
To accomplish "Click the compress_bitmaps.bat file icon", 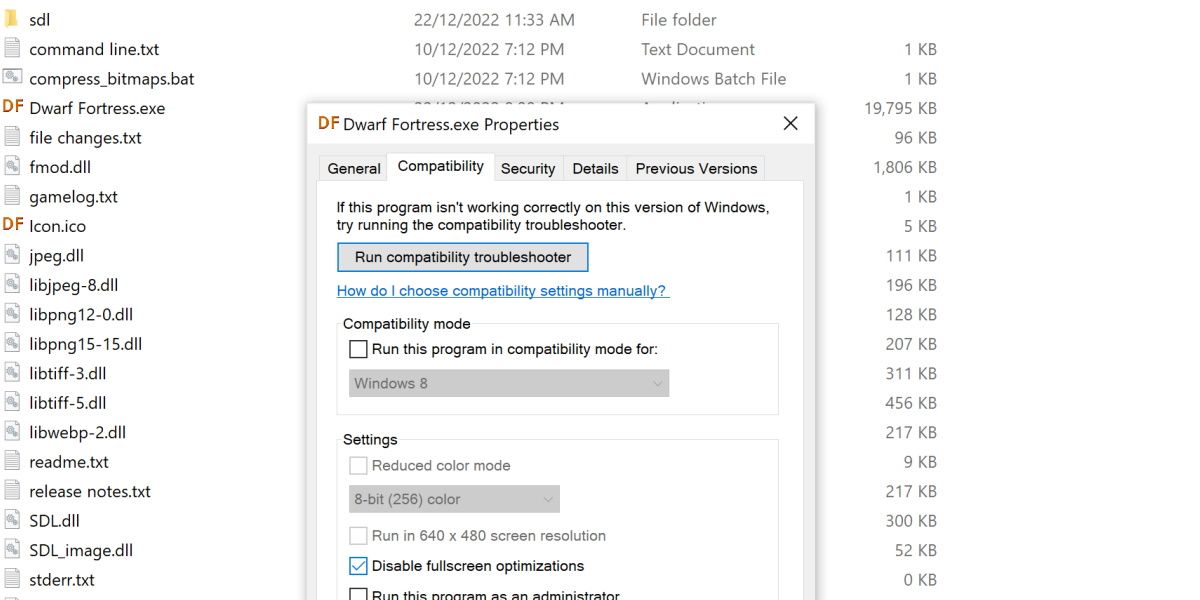I will pos(12,78).
